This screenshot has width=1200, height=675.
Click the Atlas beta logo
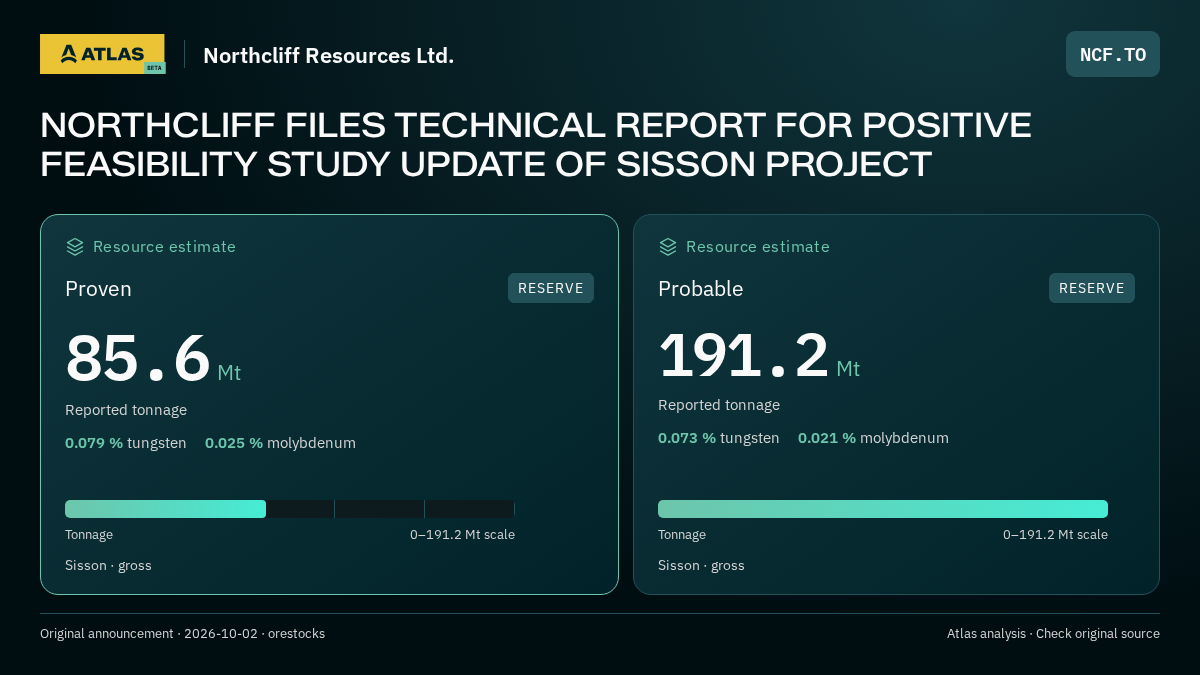pos(102,54)
